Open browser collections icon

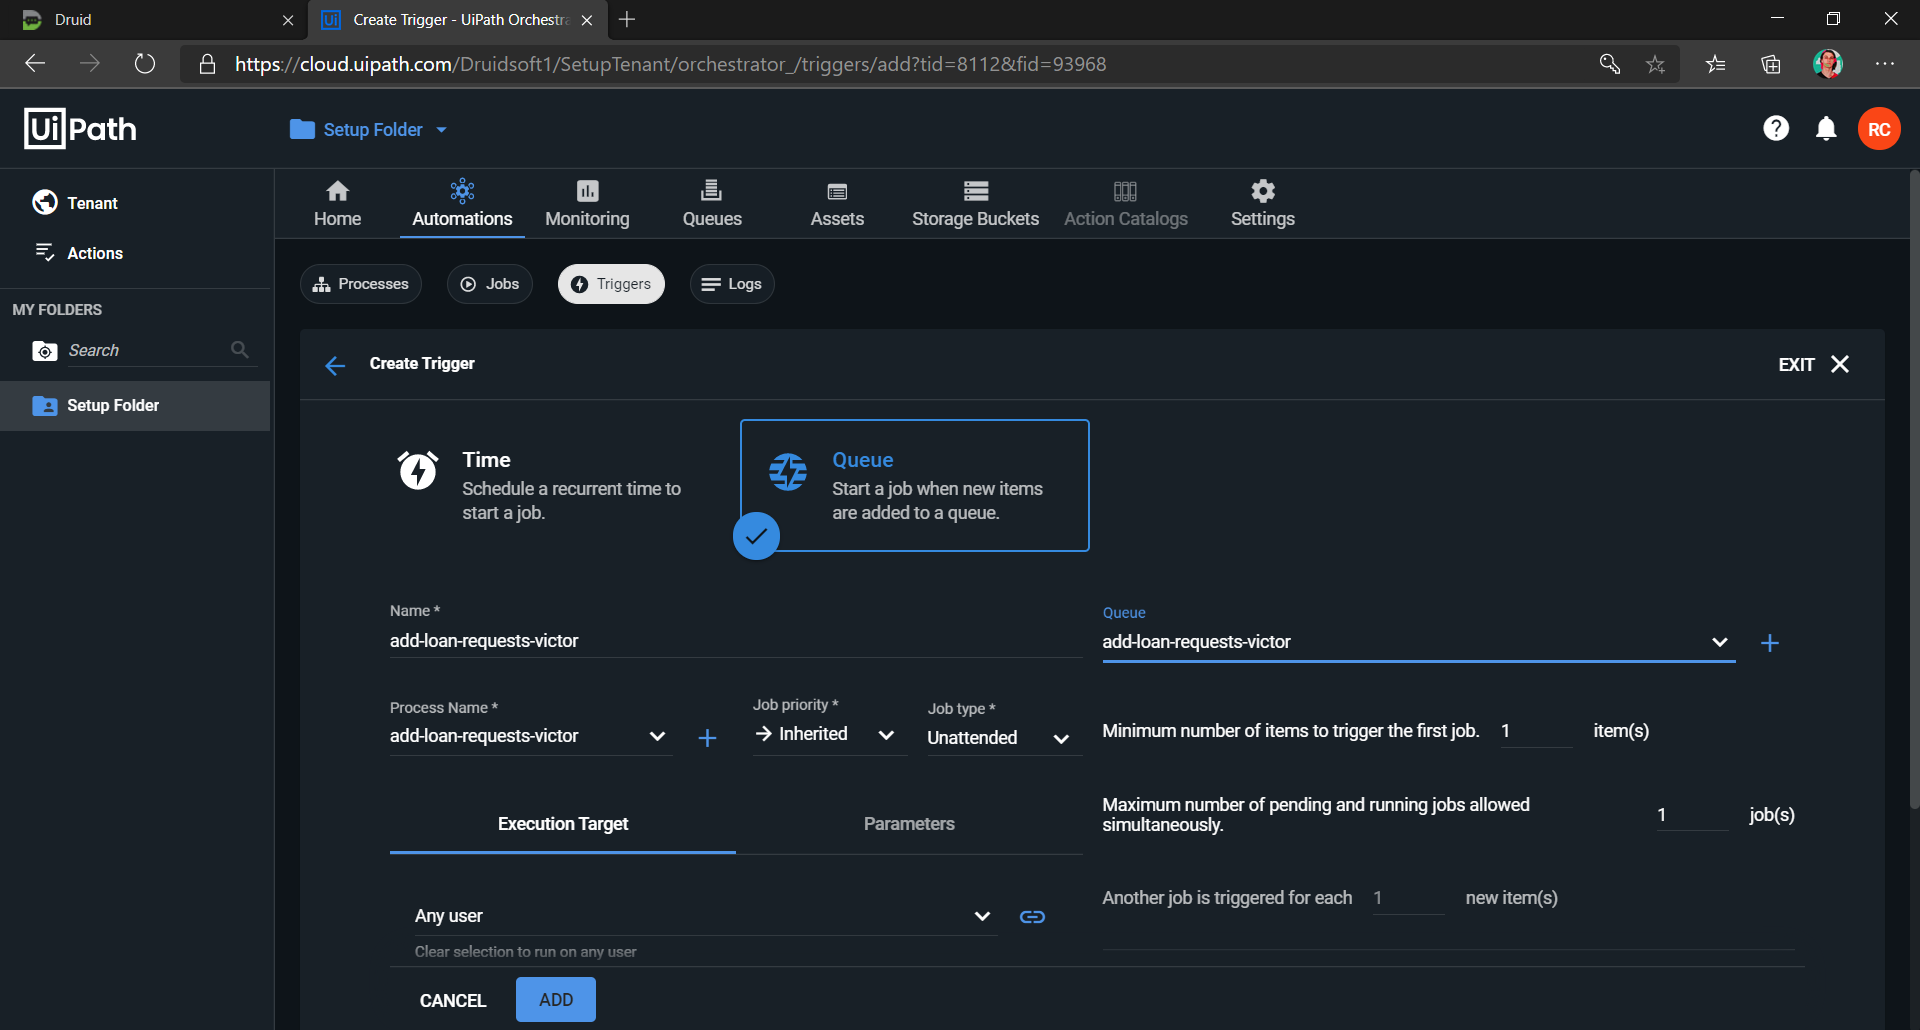1771,64
